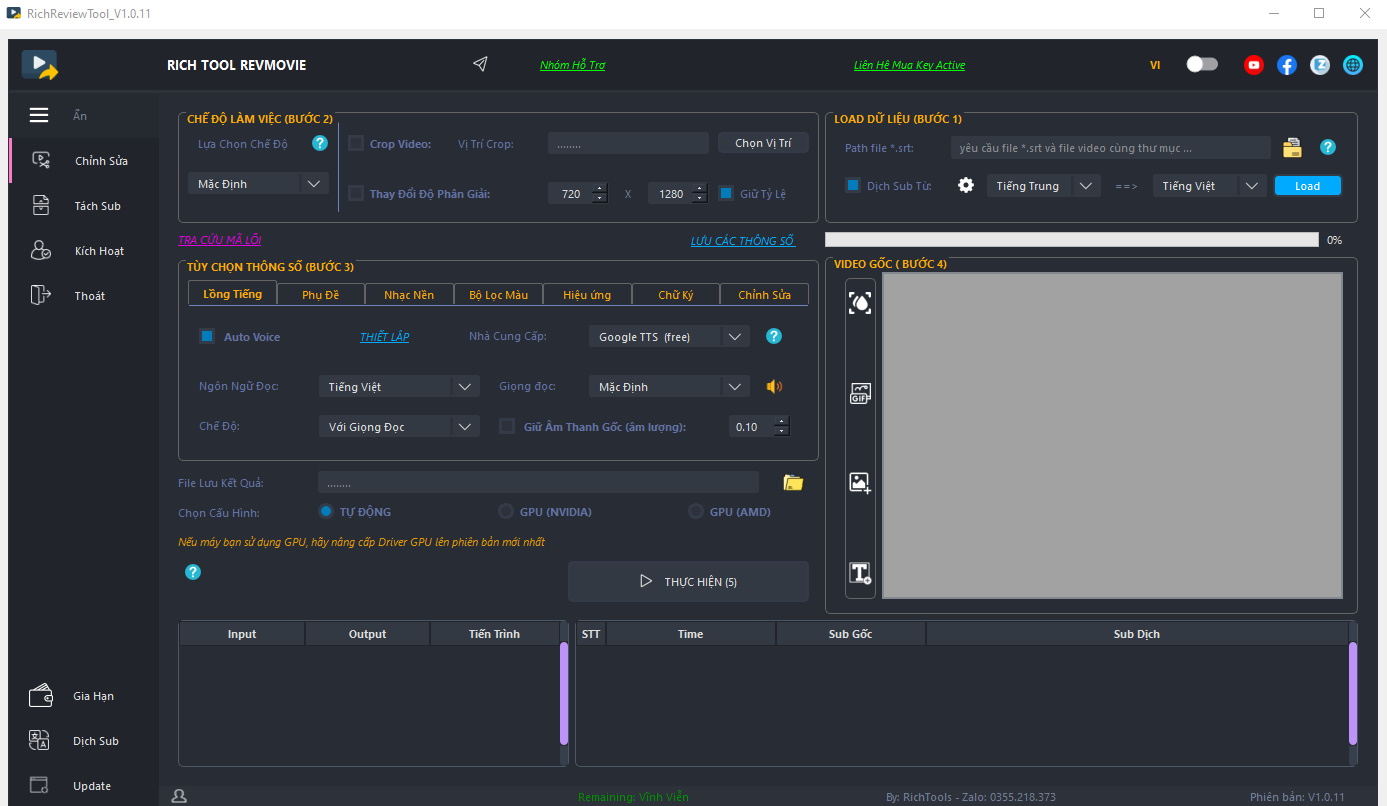
Task: Click the add text overlay icon
Action: 860,573
